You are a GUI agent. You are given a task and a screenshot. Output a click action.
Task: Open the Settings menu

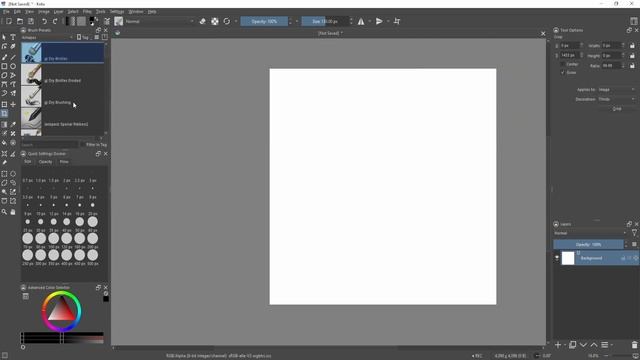[117, 12]
